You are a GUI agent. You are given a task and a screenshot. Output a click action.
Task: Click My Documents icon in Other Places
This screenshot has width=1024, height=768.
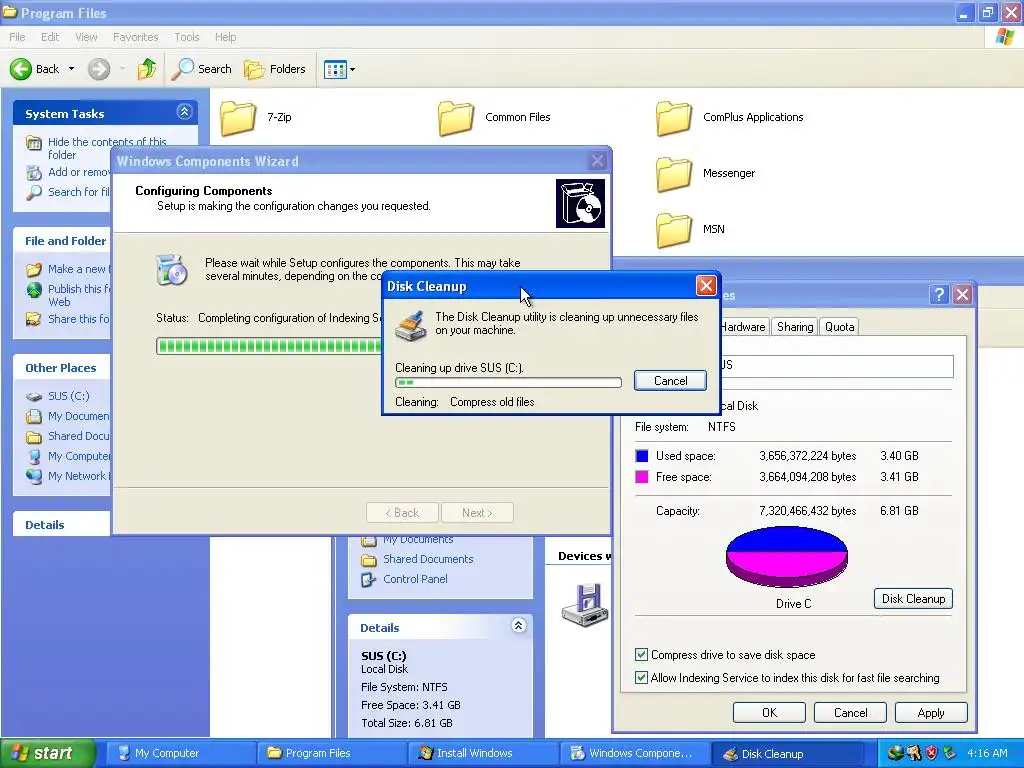pos(34,416)
